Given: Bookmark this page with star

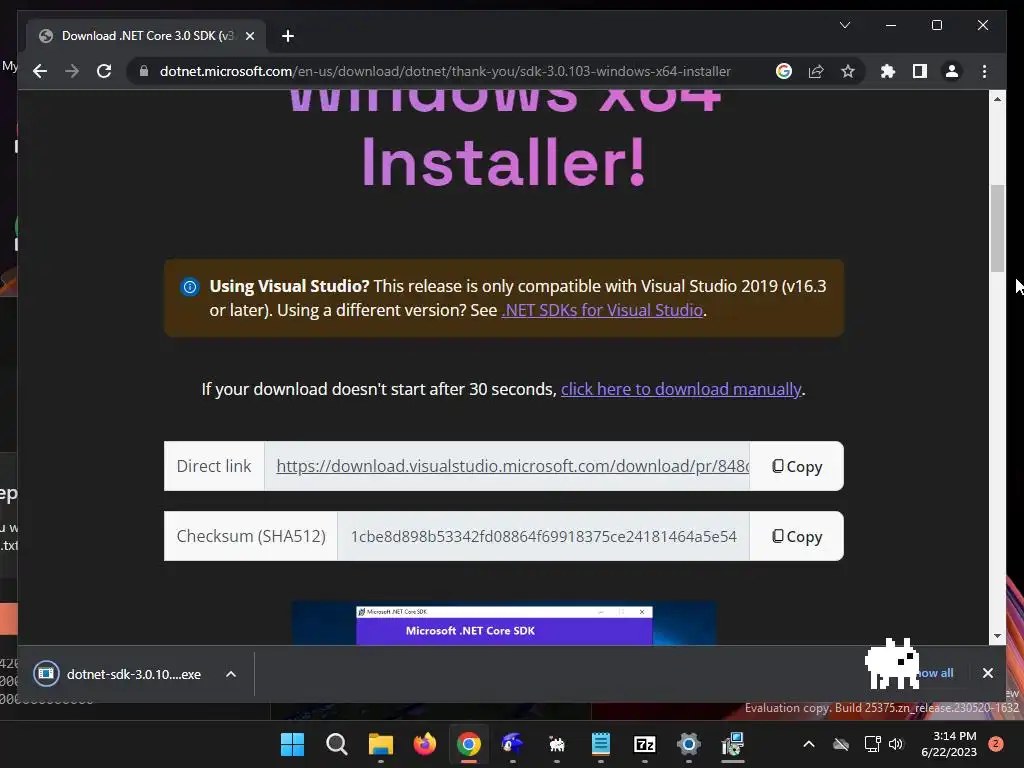Looking at the screenshot, I should [848, 71].
